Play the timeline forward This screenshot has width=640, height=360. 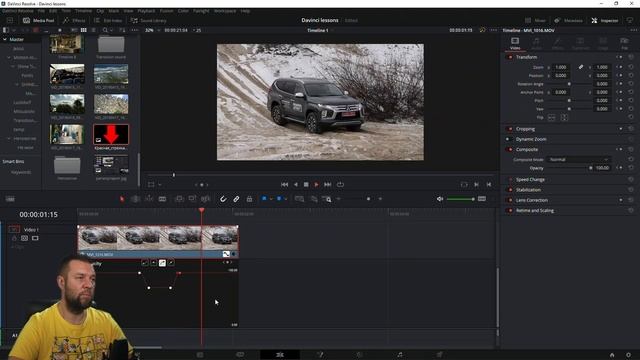pos(316,184)
